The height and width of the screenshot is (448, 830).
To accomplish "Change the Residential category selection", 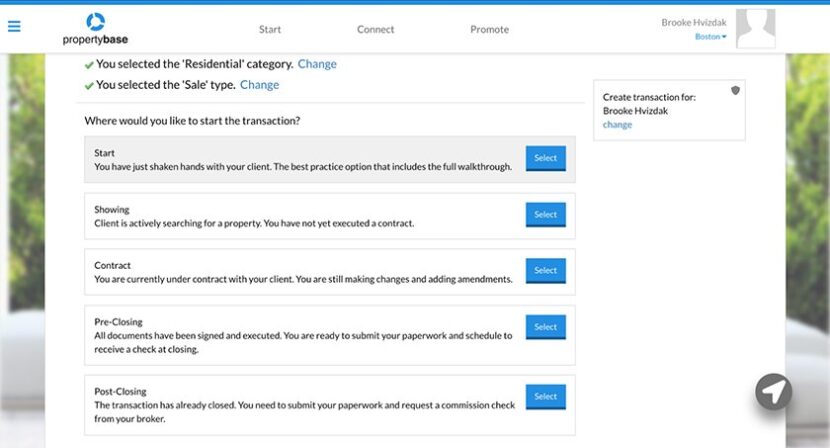I will tap(317, 64).
